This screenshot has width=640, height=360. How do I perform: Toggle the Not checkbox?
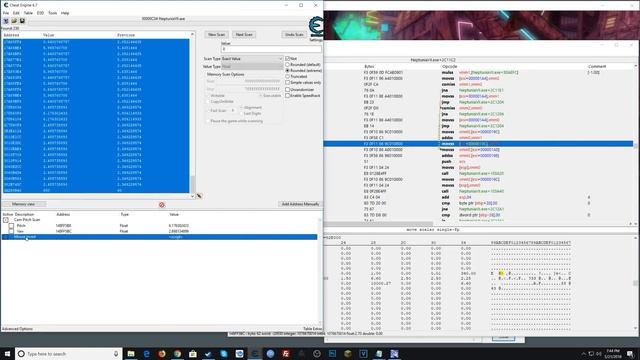288,58
